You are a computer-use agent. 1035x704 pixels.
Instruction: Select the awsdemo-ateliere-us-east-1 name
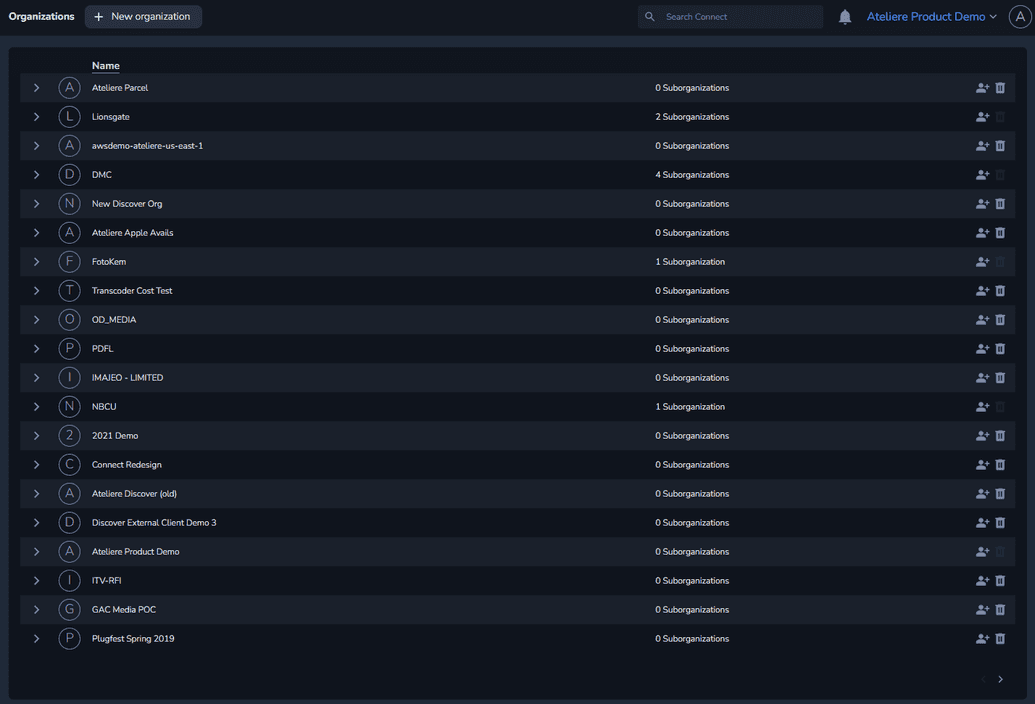pos(147,146)
